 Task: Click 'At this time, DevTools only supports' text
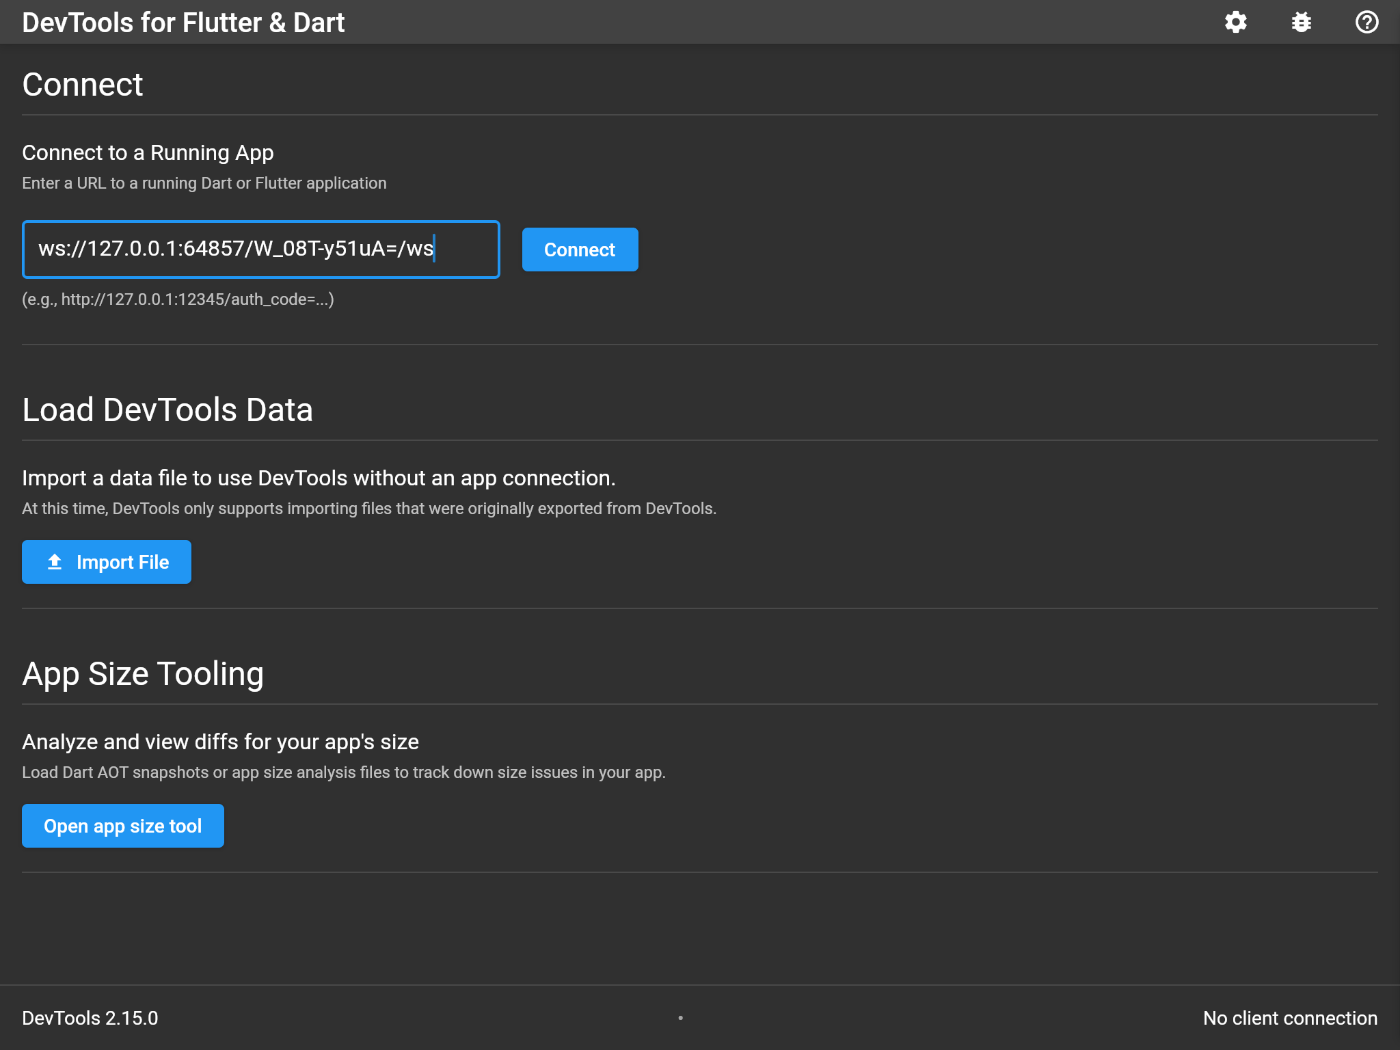click(369, 508)
